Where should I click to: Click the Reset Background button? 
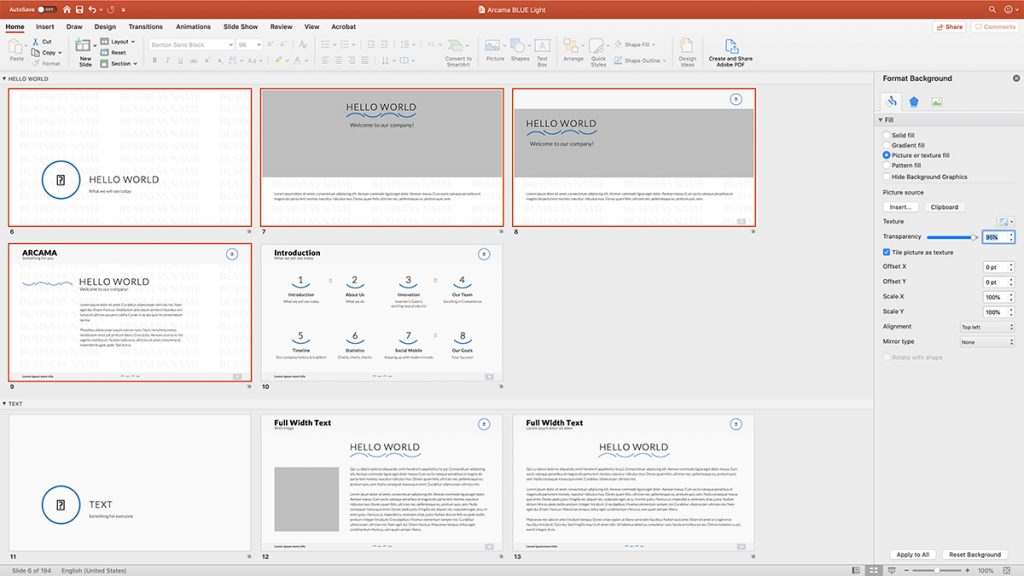tap(974, 554)
